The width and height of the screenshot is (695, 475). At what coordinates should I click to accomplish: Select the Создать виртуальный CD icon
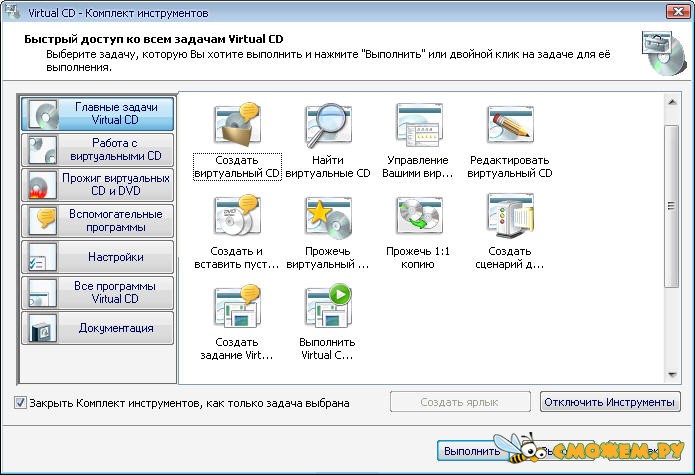pyautogui.click(x=237, y=125)
